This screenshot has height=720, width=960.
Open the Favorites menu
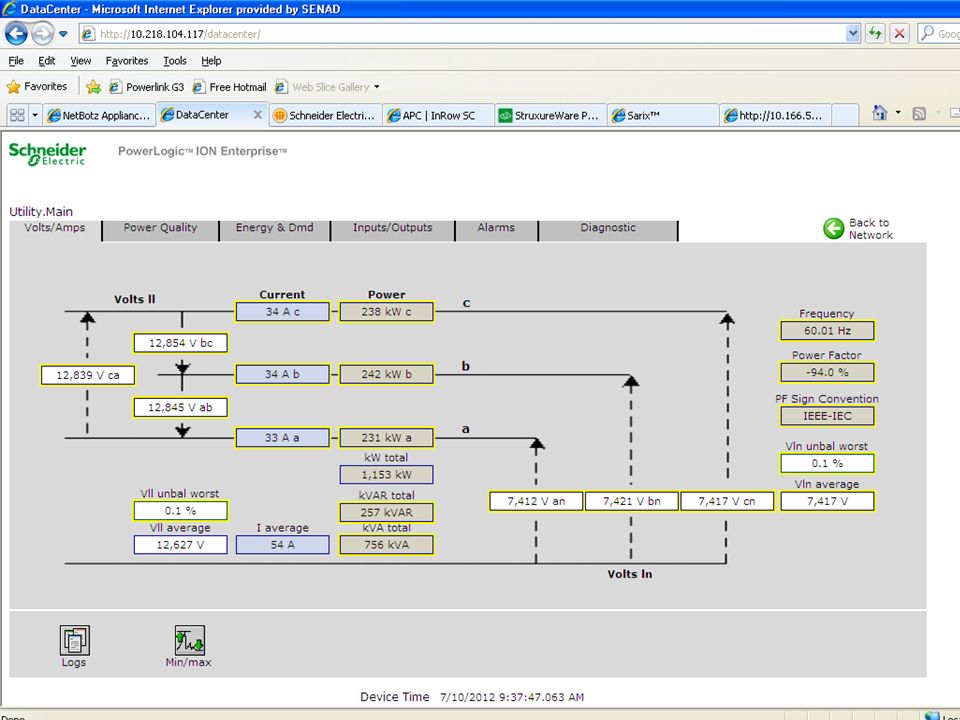point(127,61)
